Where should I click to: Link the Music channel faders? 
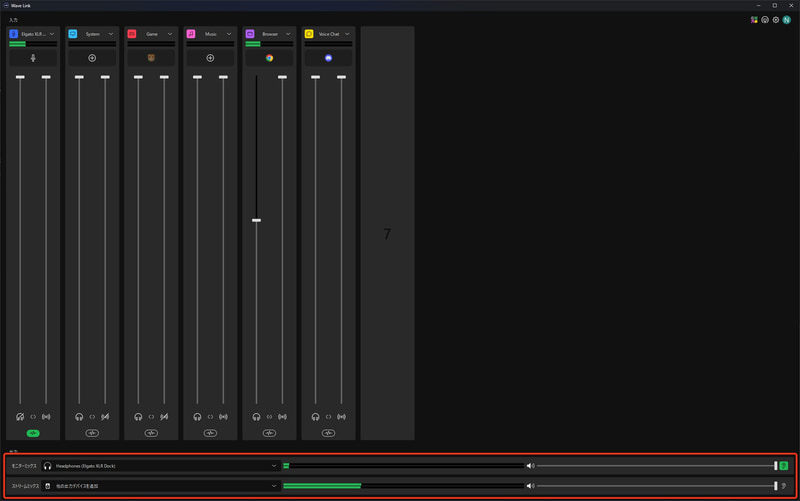point(210,417)
